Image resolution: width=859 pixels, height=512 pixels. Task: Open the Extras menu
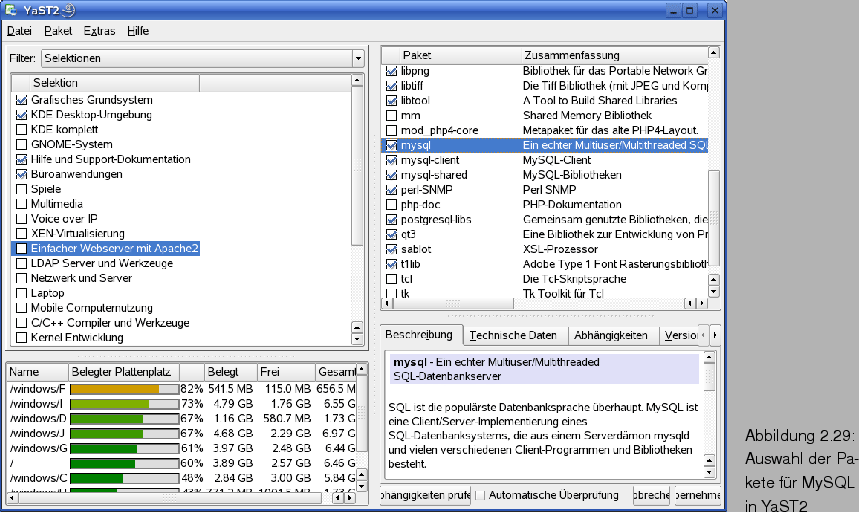(x=99, y=31)
